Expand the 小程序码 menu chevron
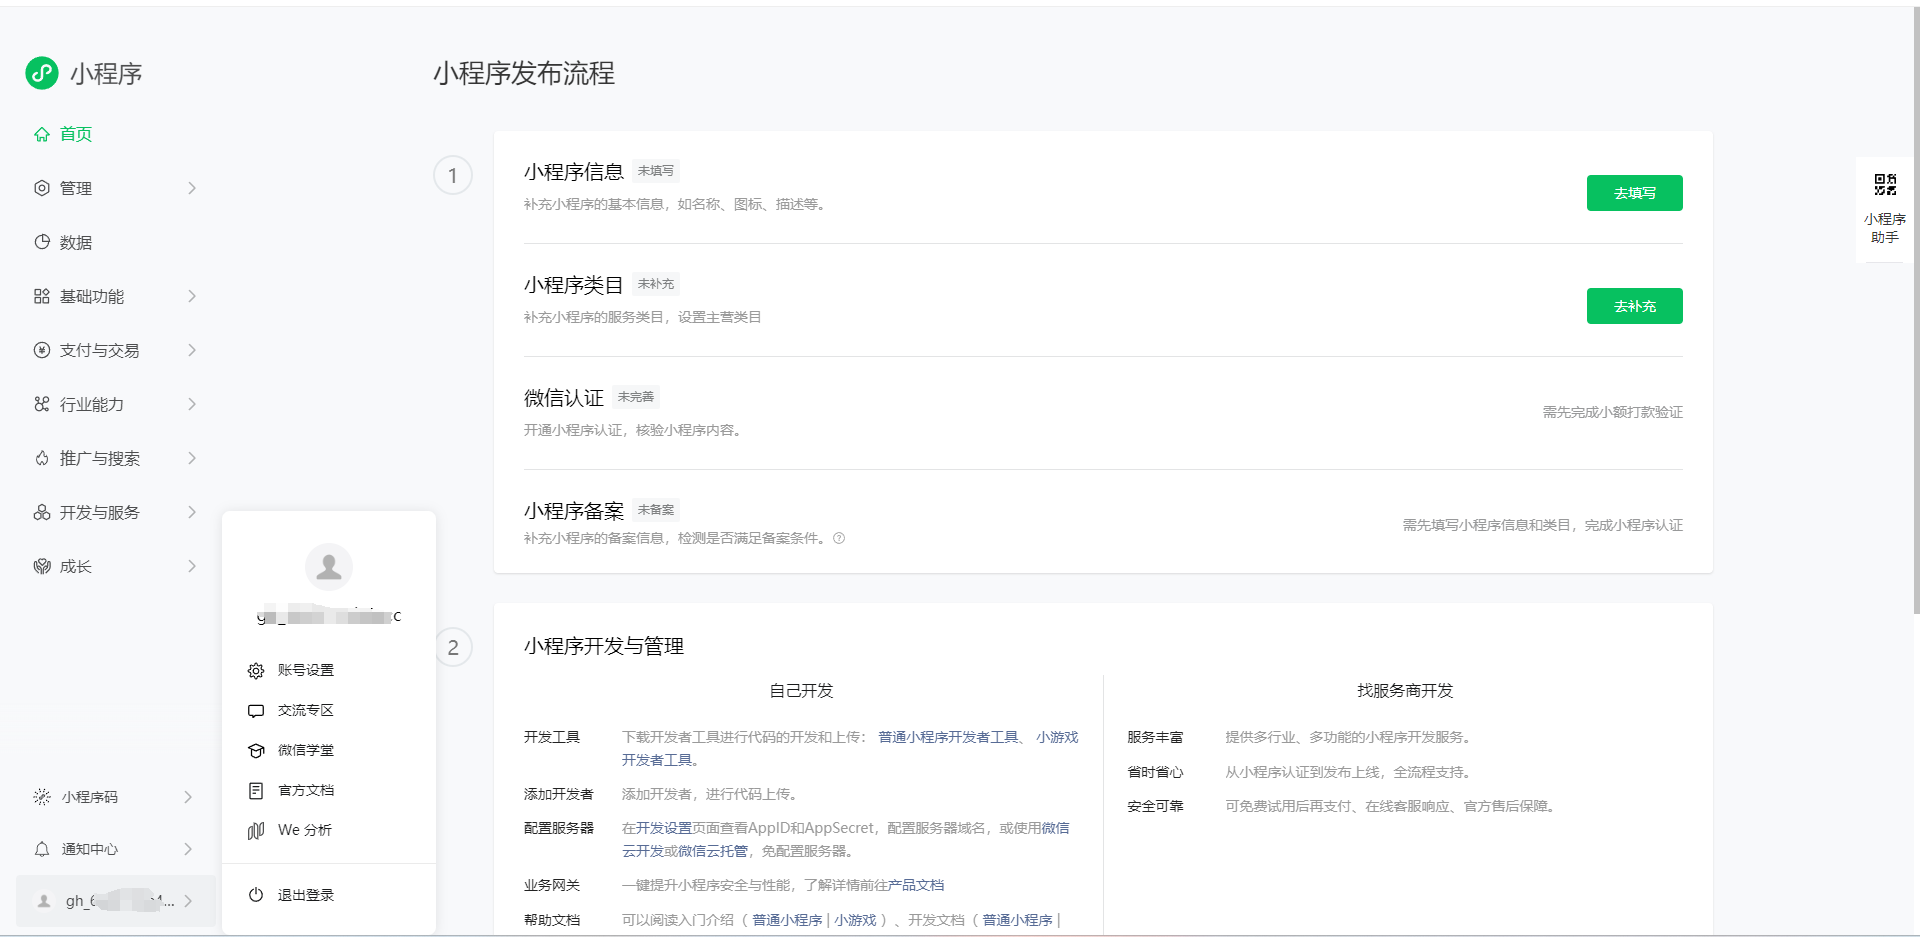Image resolution: width=1920 pixels, height=937 pixels. 188,797
